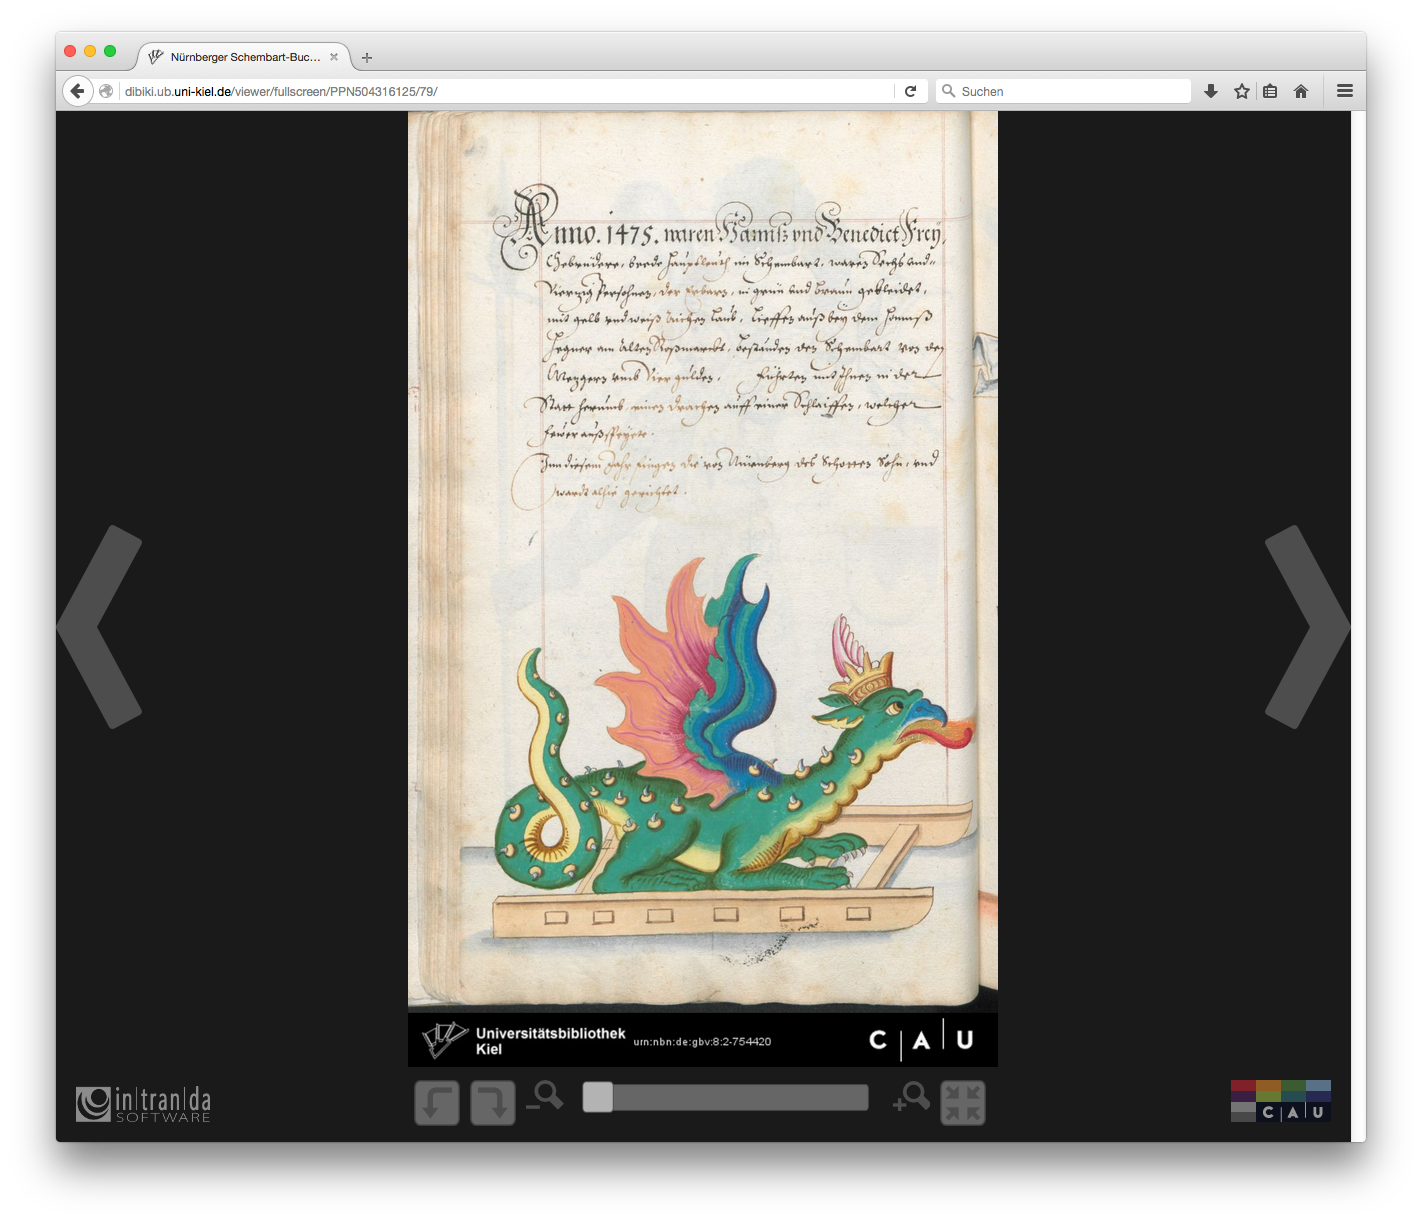Open the CAU colored logo link

tap(1280, 1101)
